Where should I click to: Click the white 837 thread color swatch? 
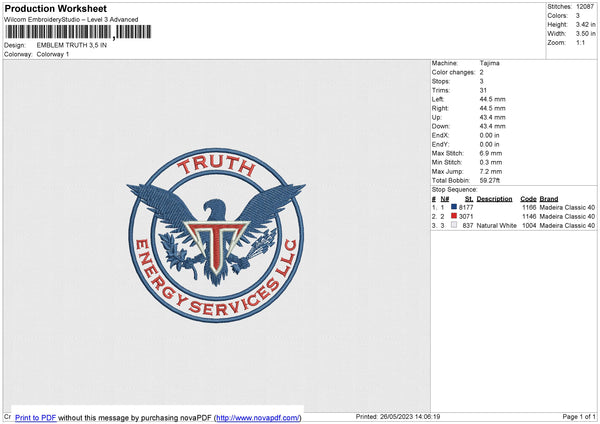454,225
